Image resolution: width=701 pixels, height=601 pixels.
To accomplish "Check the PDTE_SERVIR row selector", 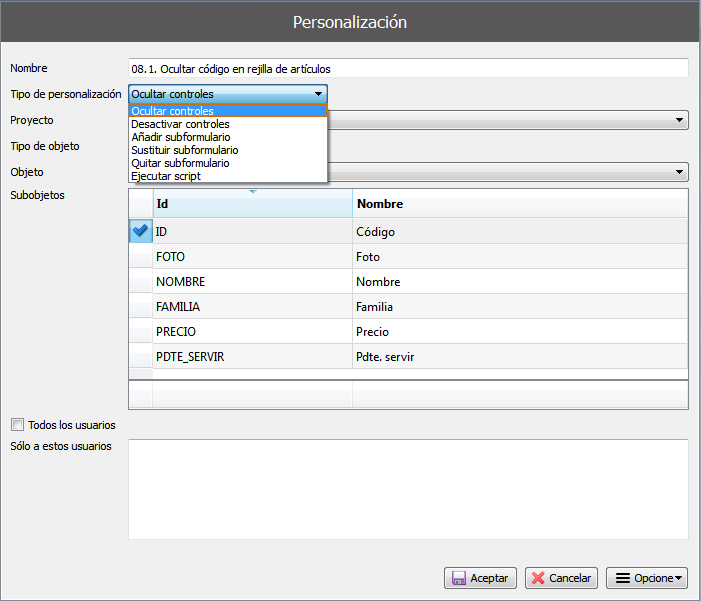I will (x=140, y=356).
